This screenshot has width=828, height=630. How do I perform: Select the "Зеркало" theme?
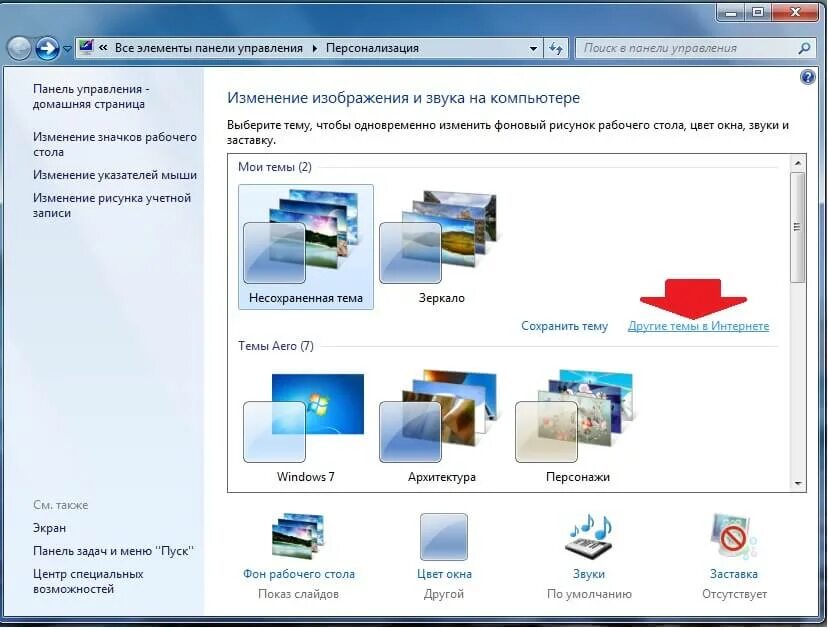[441, 247]
